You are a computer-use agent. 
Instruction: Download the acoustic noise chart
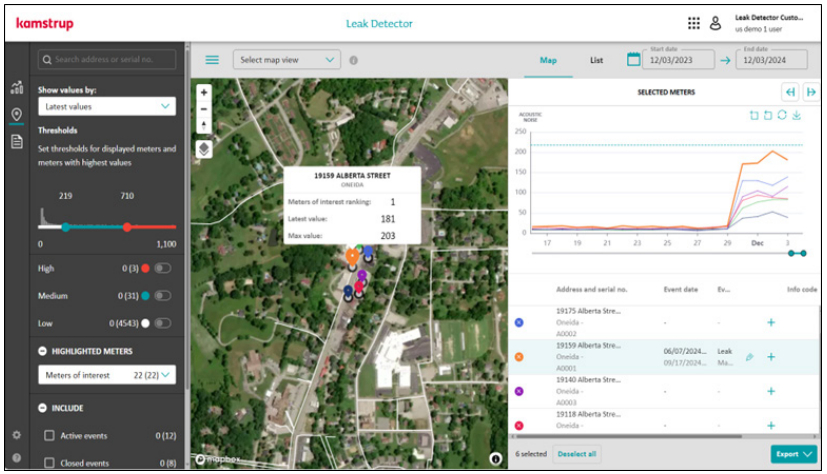[x=796, y=115]
